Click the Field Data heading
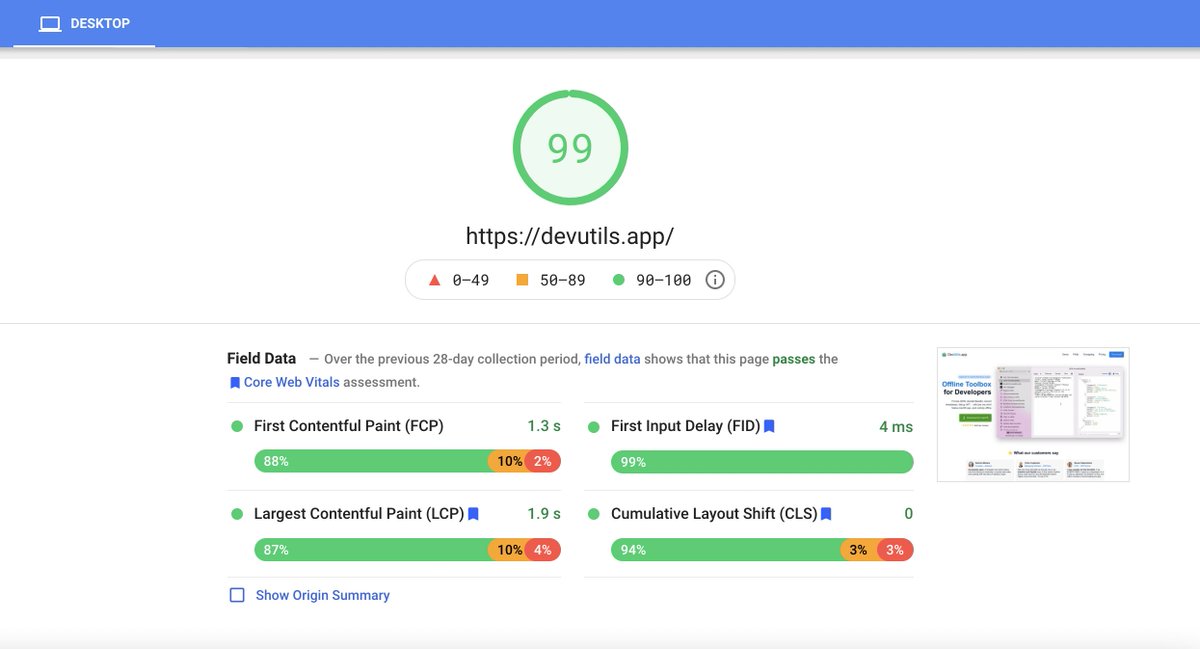This screenshot has height=649, width=1200. (x=262, y=358)
